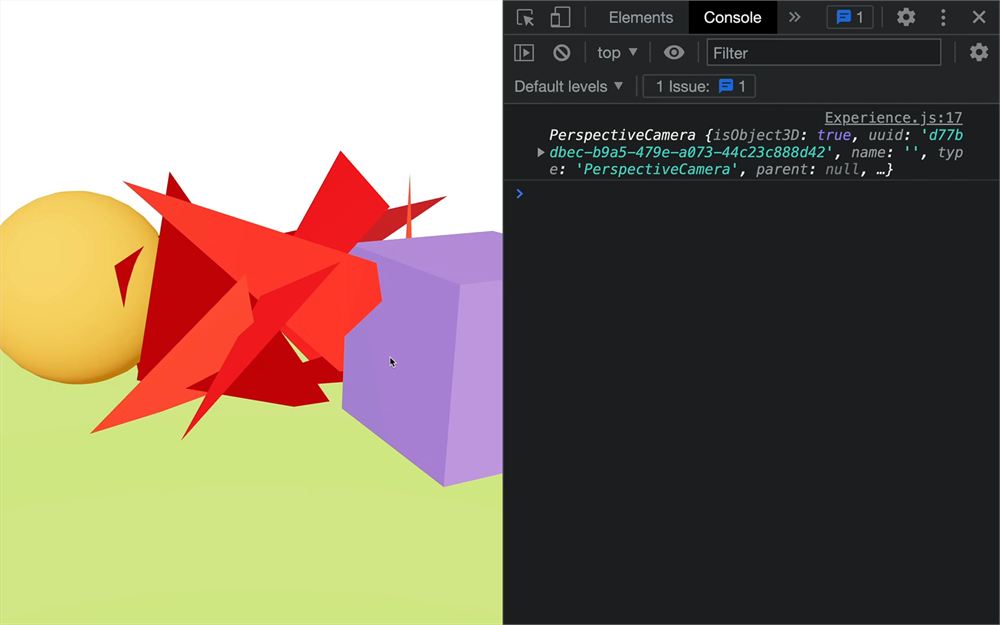Open DevTools settings gear
1000x625 pixels.
(906, 17)
